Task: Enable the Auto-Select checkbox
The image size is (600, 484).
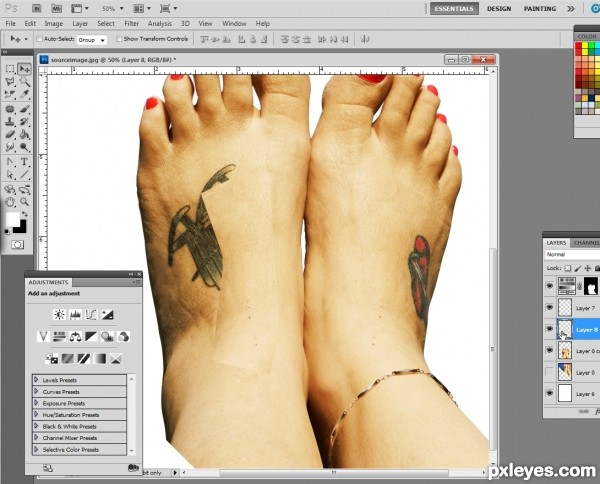Action: click(x=39, y=39)
